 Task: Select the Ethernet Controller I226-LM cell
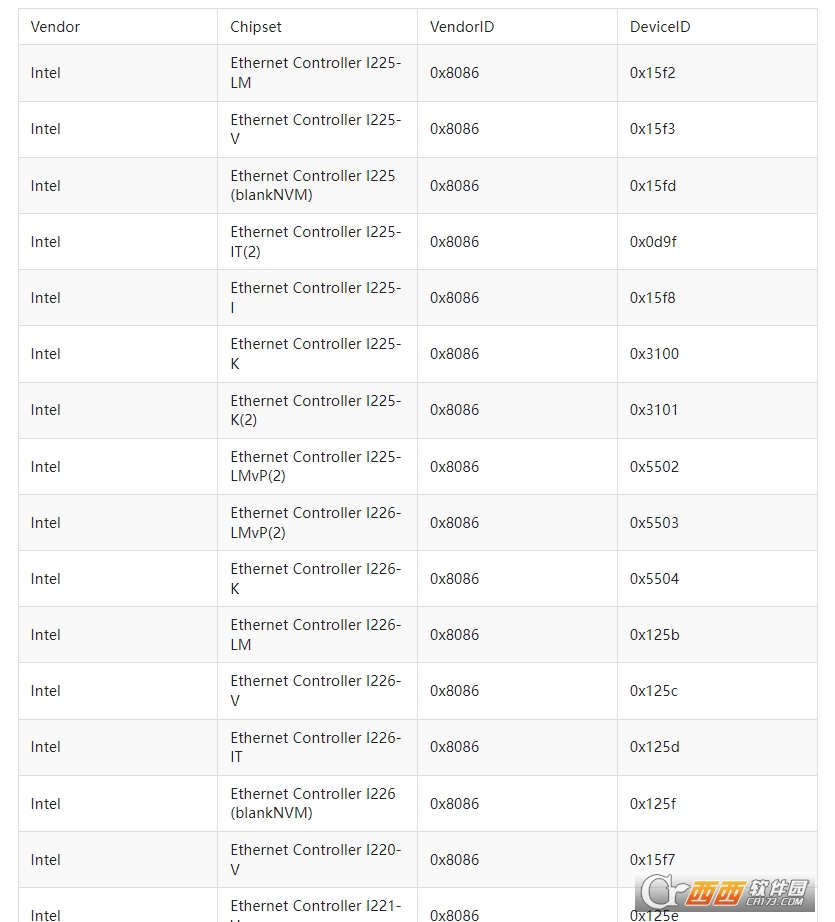315,635
